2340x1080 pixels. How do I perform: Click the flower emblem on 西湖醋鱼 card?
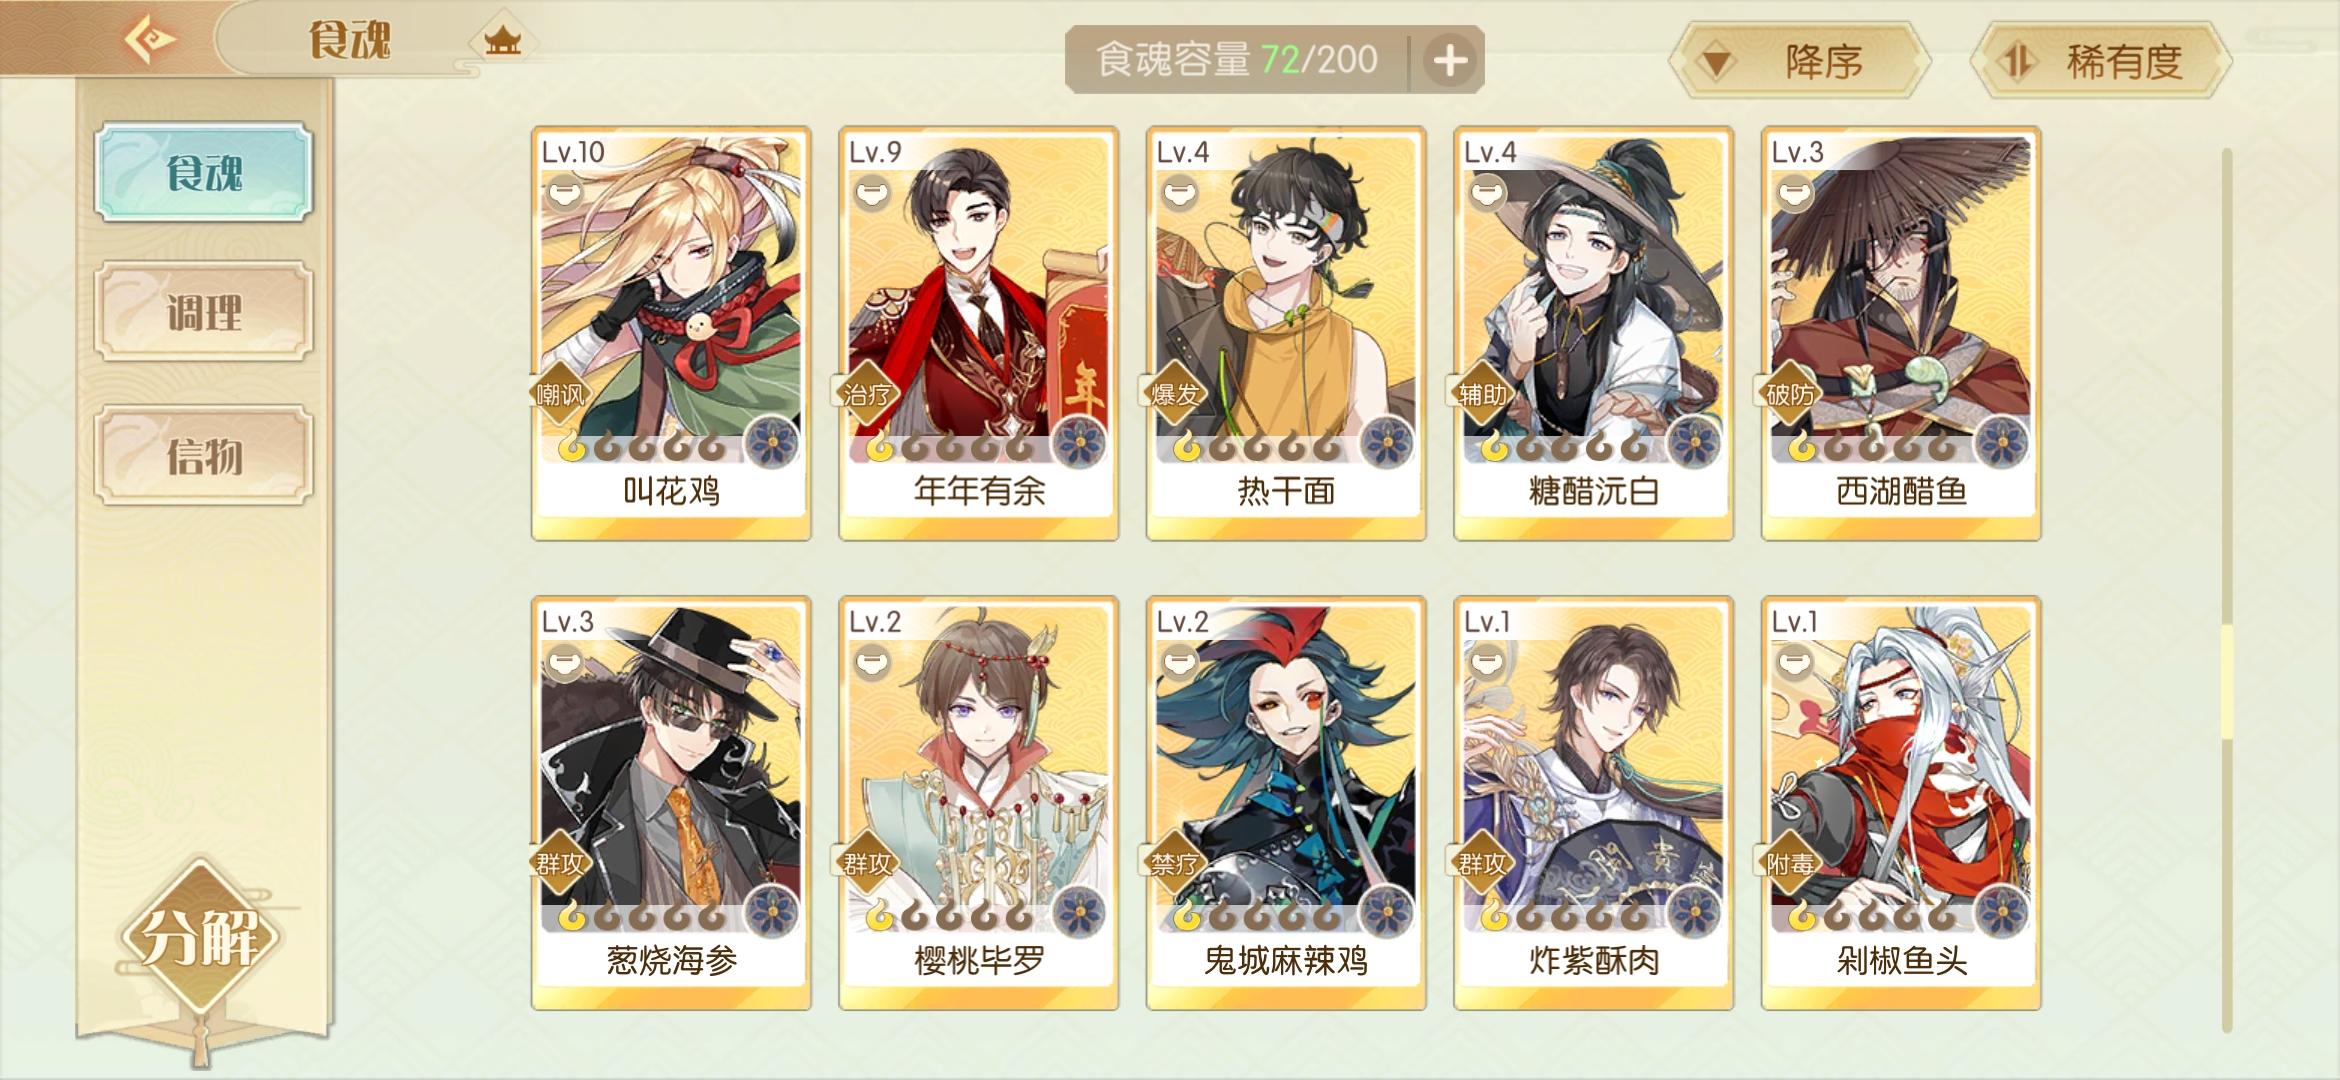pyautogui.click(x=2002, y=441)
